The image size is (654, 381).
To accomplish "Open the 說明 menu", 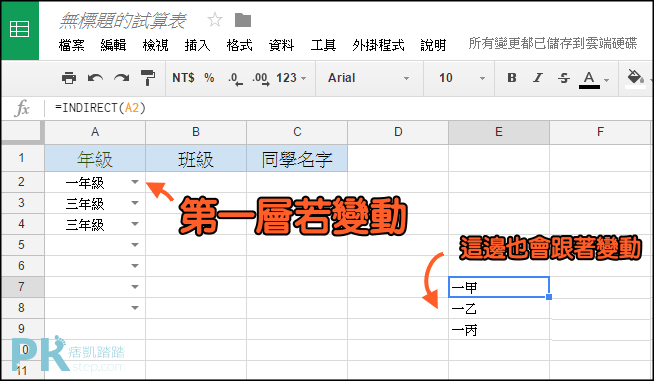I will 433,45.
